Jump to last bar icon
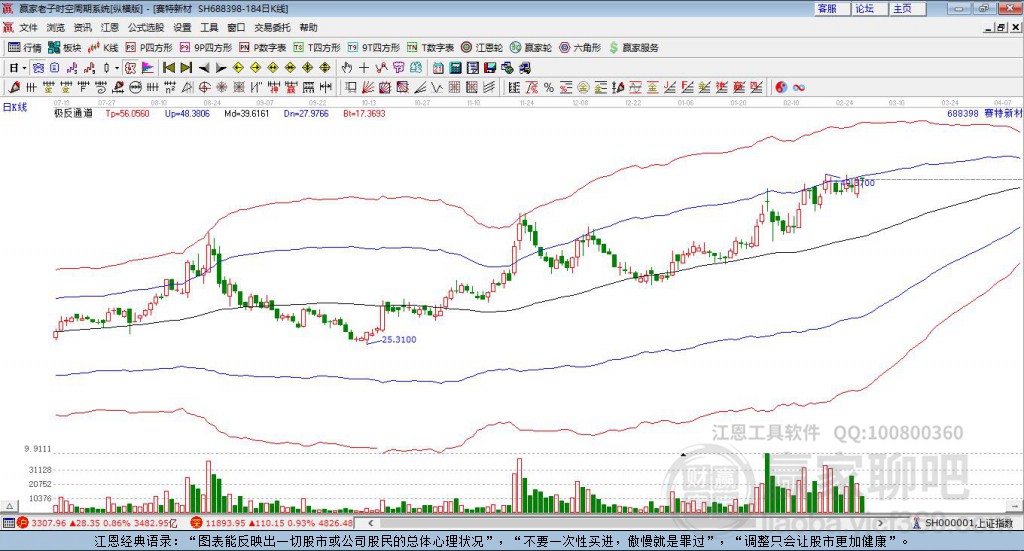 (x=186, y=68)
